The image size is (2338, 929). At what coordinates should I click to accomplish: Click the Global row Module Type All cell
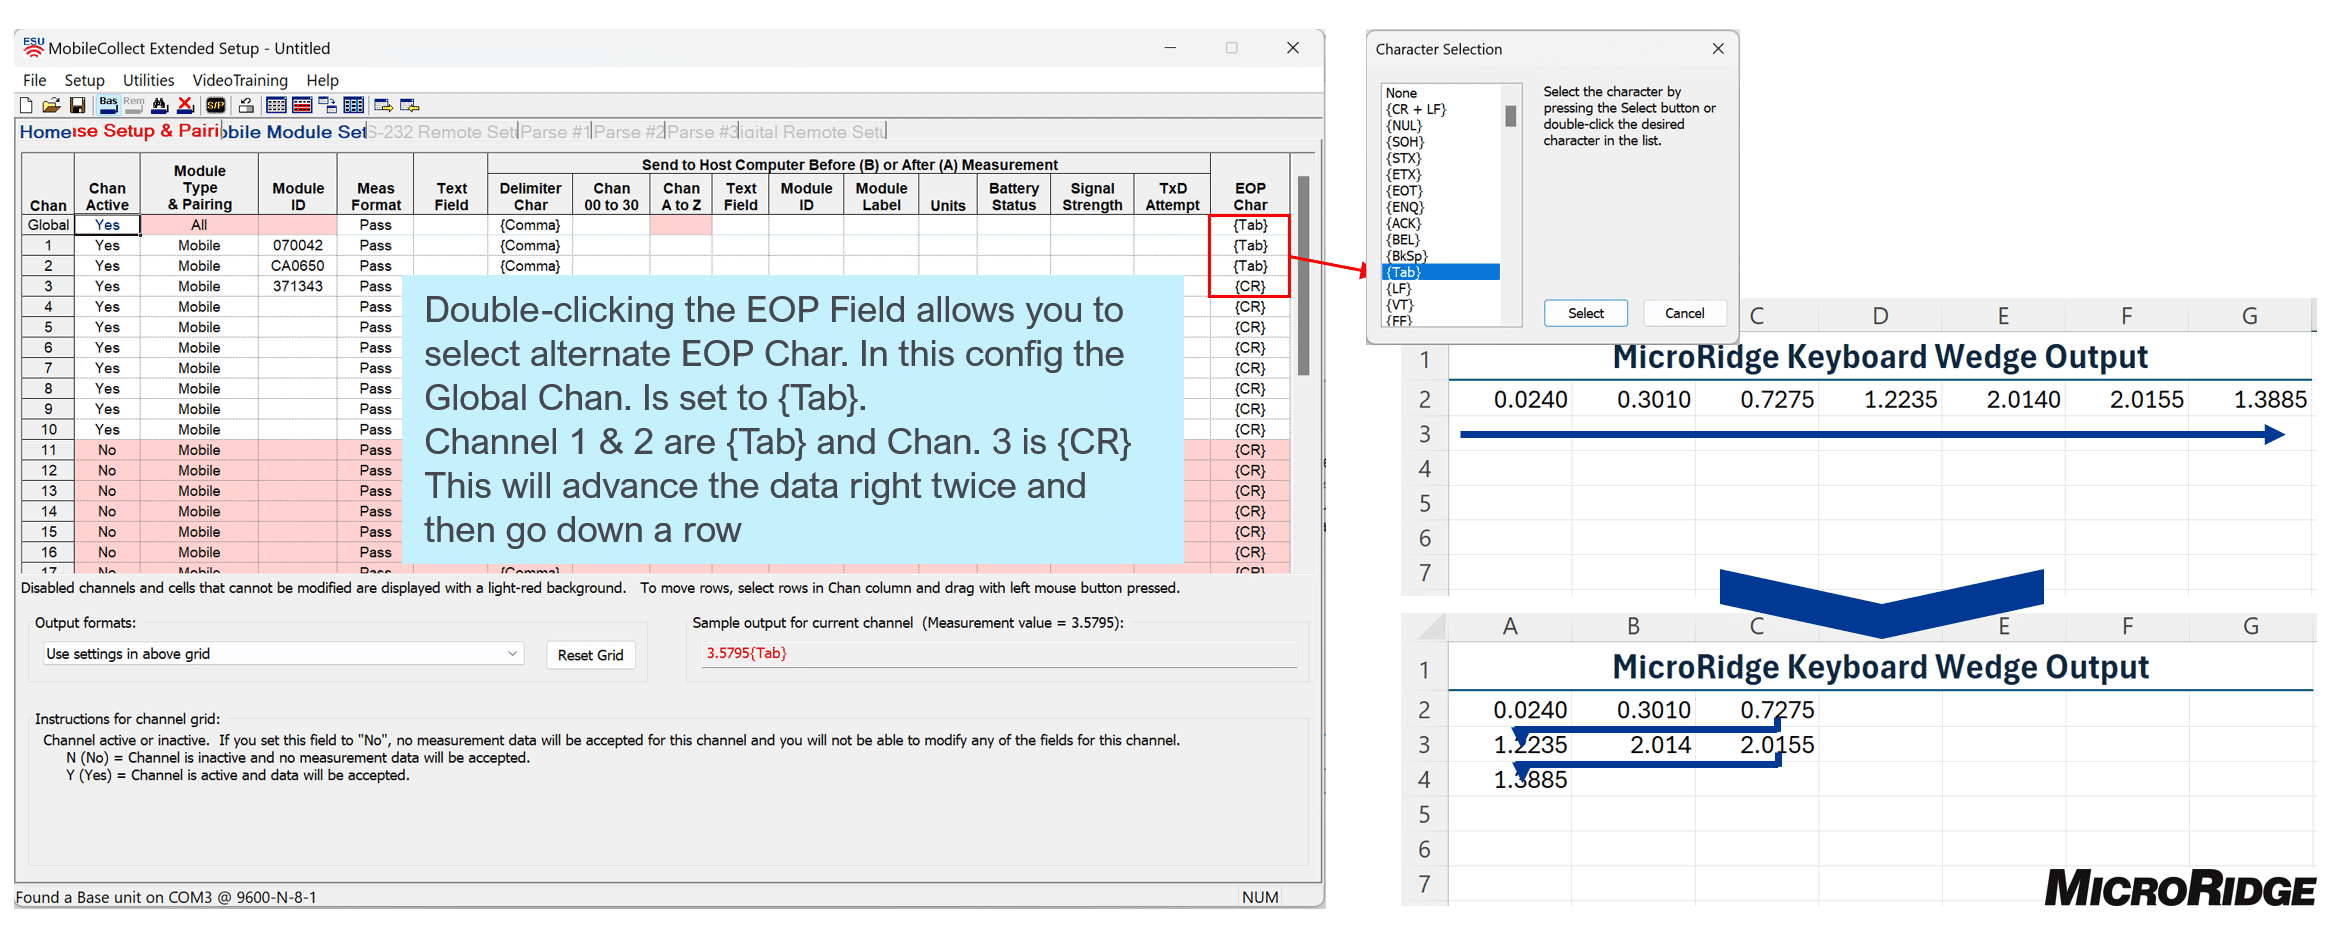point(199,225)
